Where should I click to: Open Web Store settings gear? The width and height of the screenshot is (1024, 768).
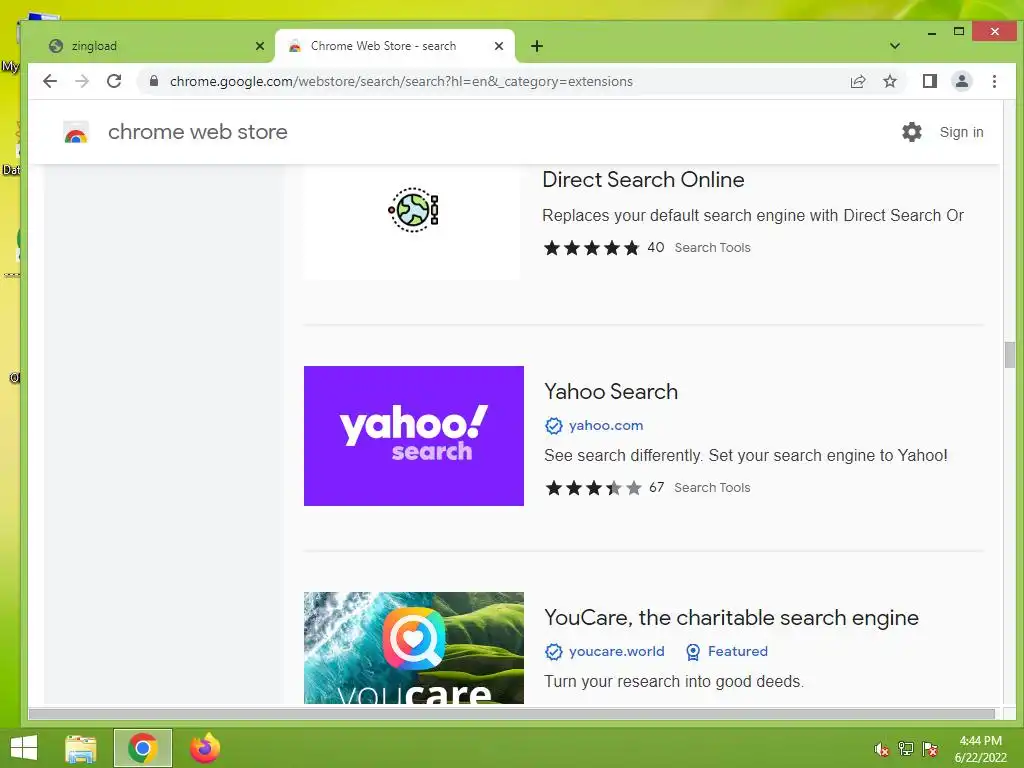[912, 132]
